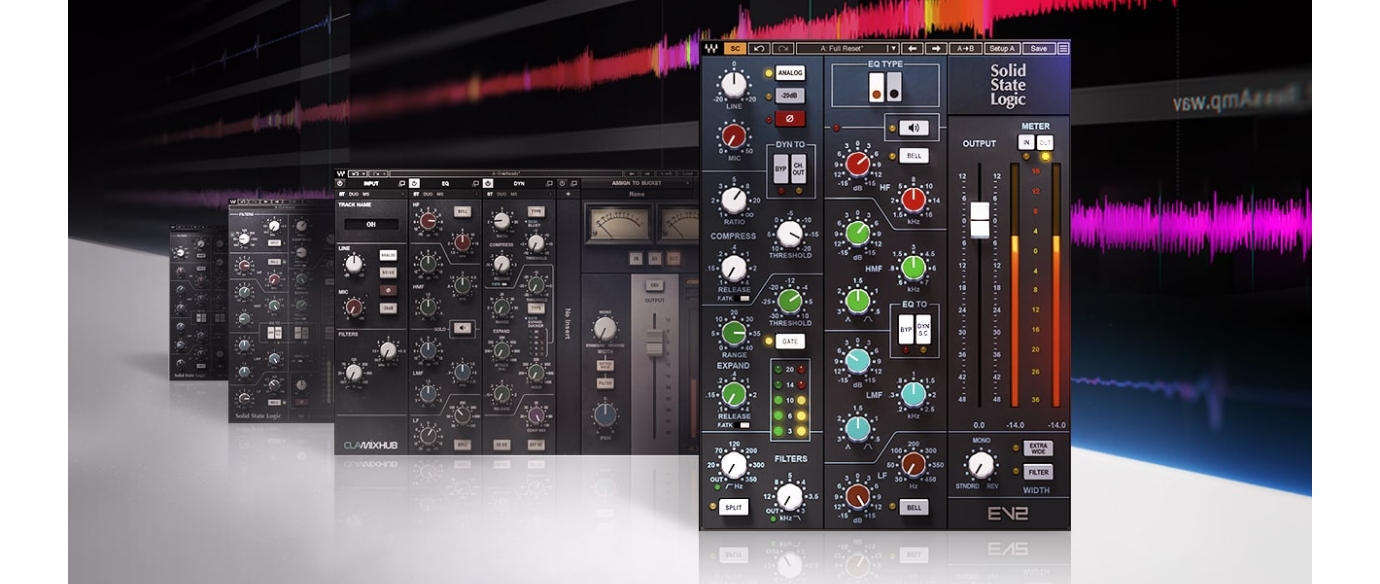Select the METER IN button
The width and height of the screenshot is (1380, 584).
(x=1026, y=143)
